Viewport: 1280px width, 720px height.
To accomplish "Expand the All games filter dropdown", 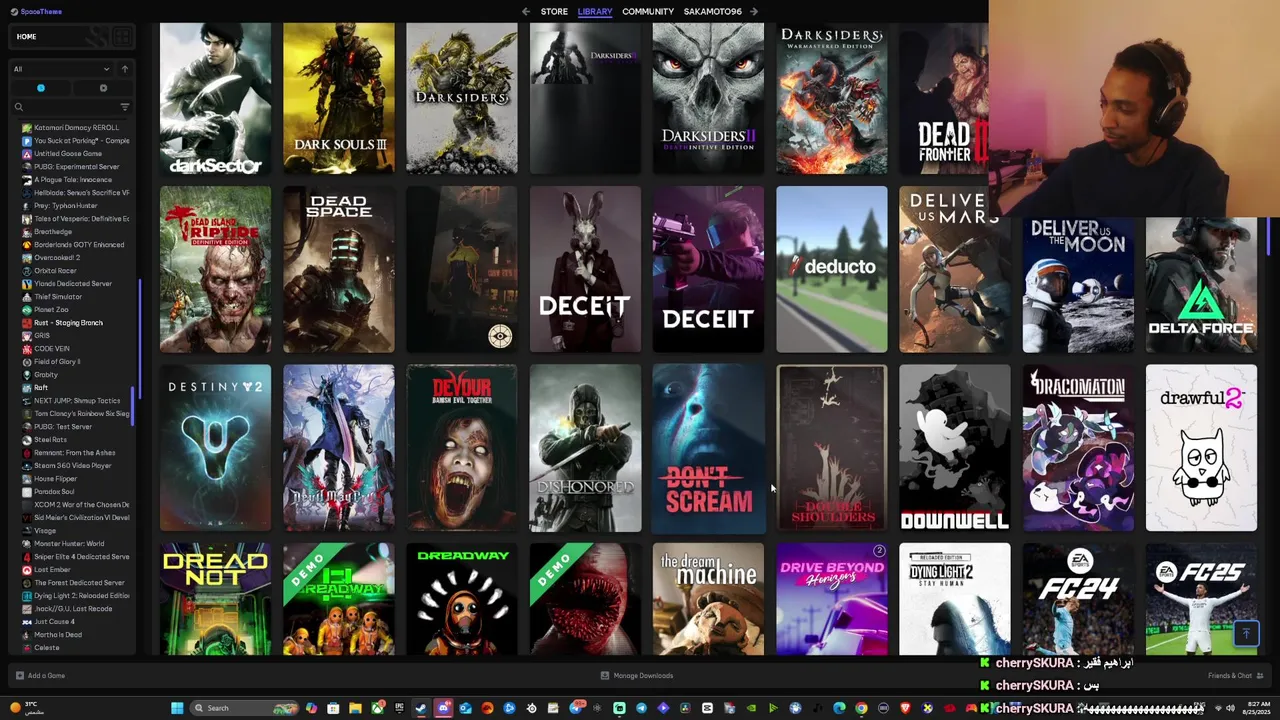I will tap(61, 69).
